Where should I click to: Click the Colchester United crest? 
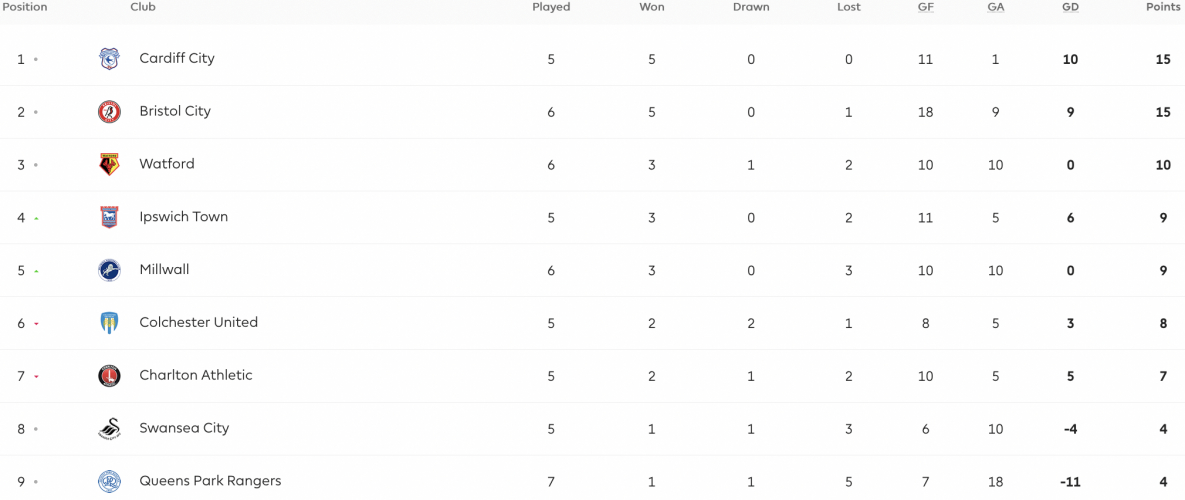click(x=110, y=323)
